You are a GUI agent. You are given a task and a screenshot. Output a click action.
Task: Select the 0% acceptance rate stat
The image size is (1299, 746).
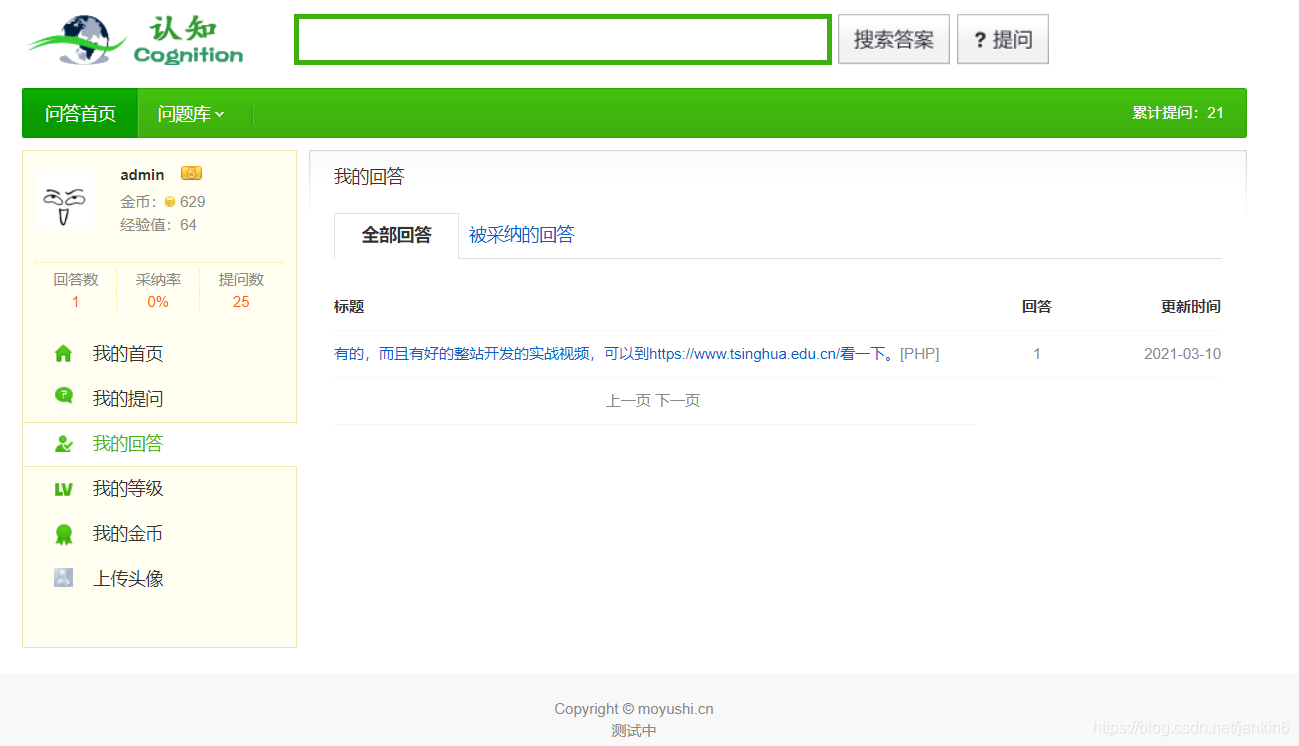click(158, 301)
